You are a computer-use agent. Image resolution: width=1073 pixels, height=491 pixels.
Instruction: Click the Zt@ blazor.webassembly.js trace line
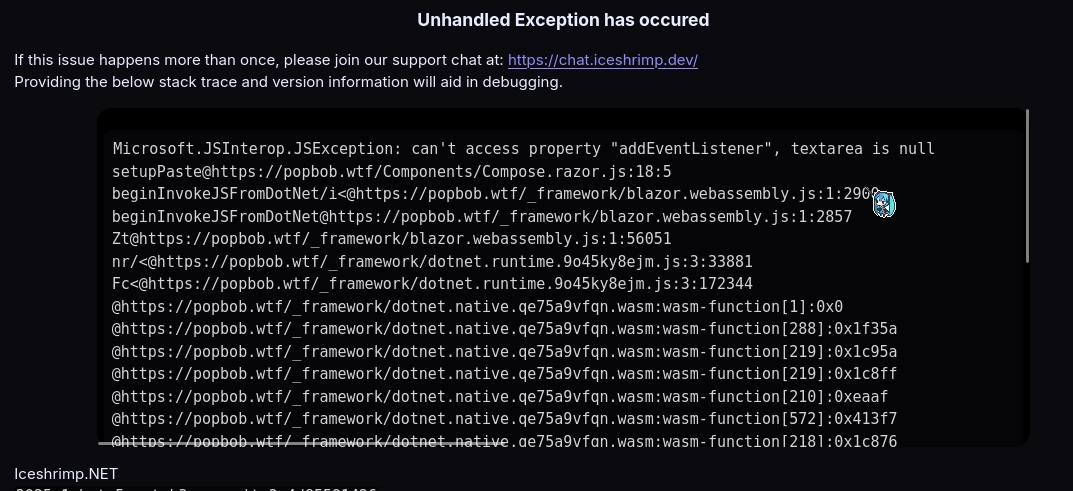(391, 239)
